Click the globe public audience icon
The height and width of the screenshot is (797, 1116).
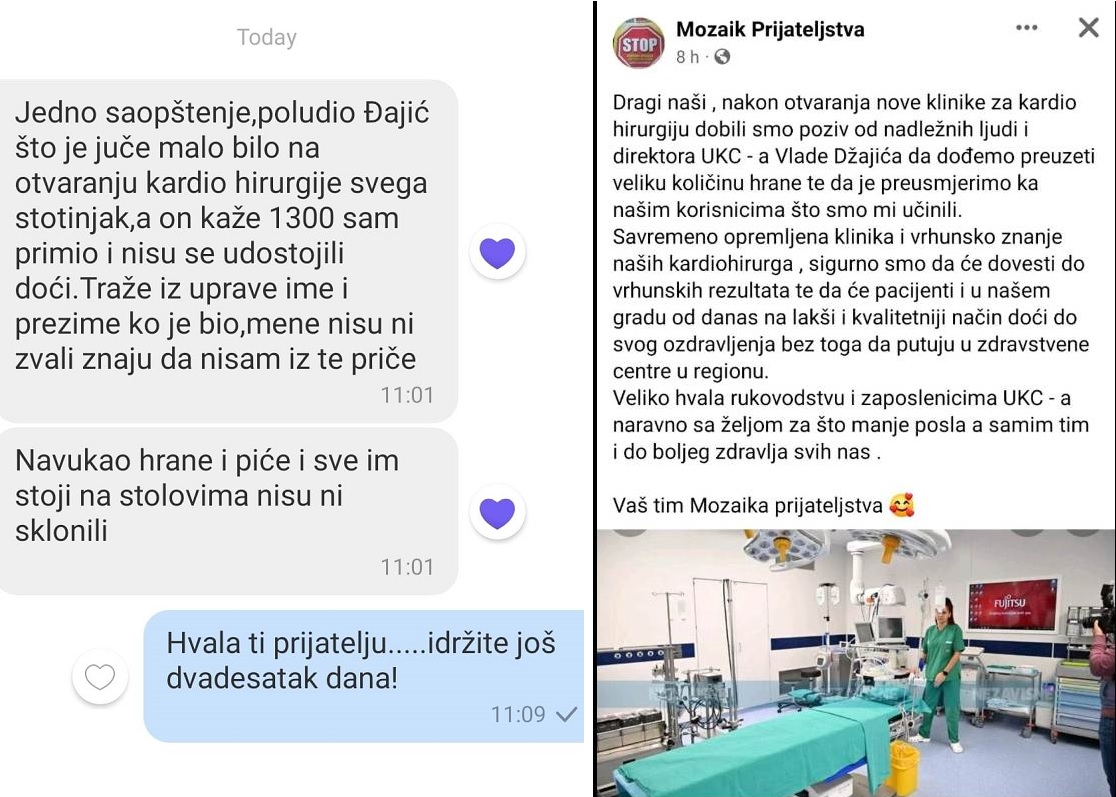pyautogui.click(x=722, y=57)
